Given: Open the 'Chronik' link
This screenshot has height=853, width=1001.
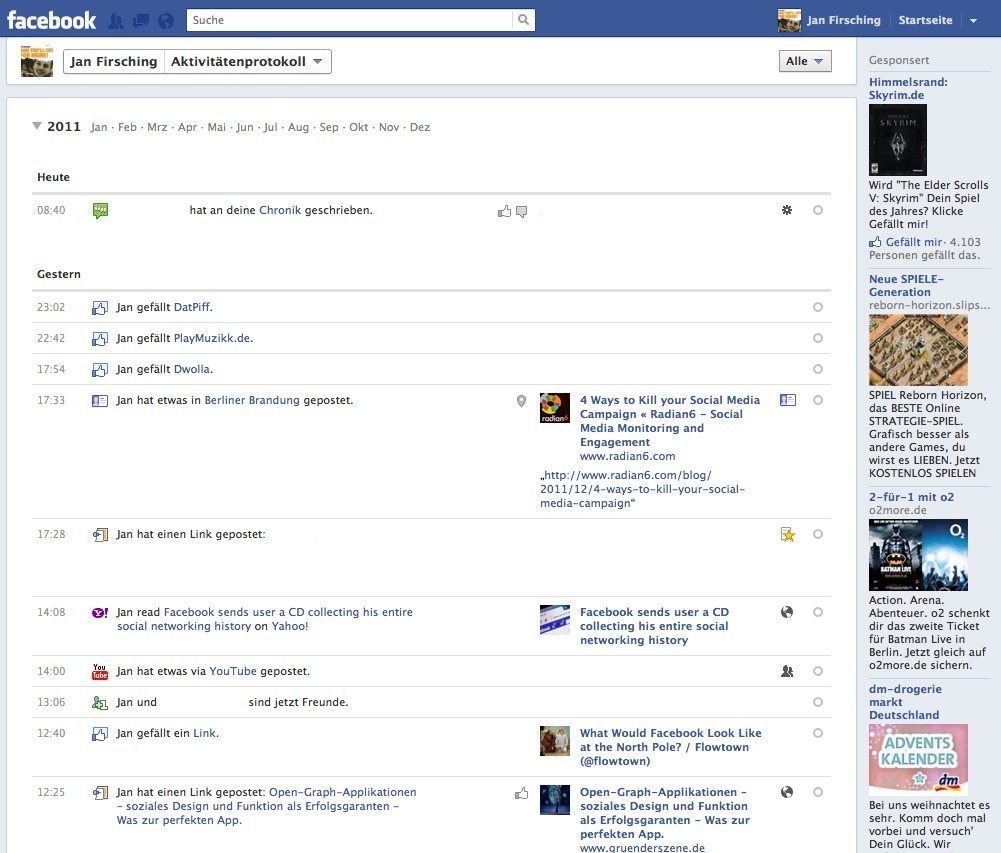Looking at the screenshot, I should 280,210.
